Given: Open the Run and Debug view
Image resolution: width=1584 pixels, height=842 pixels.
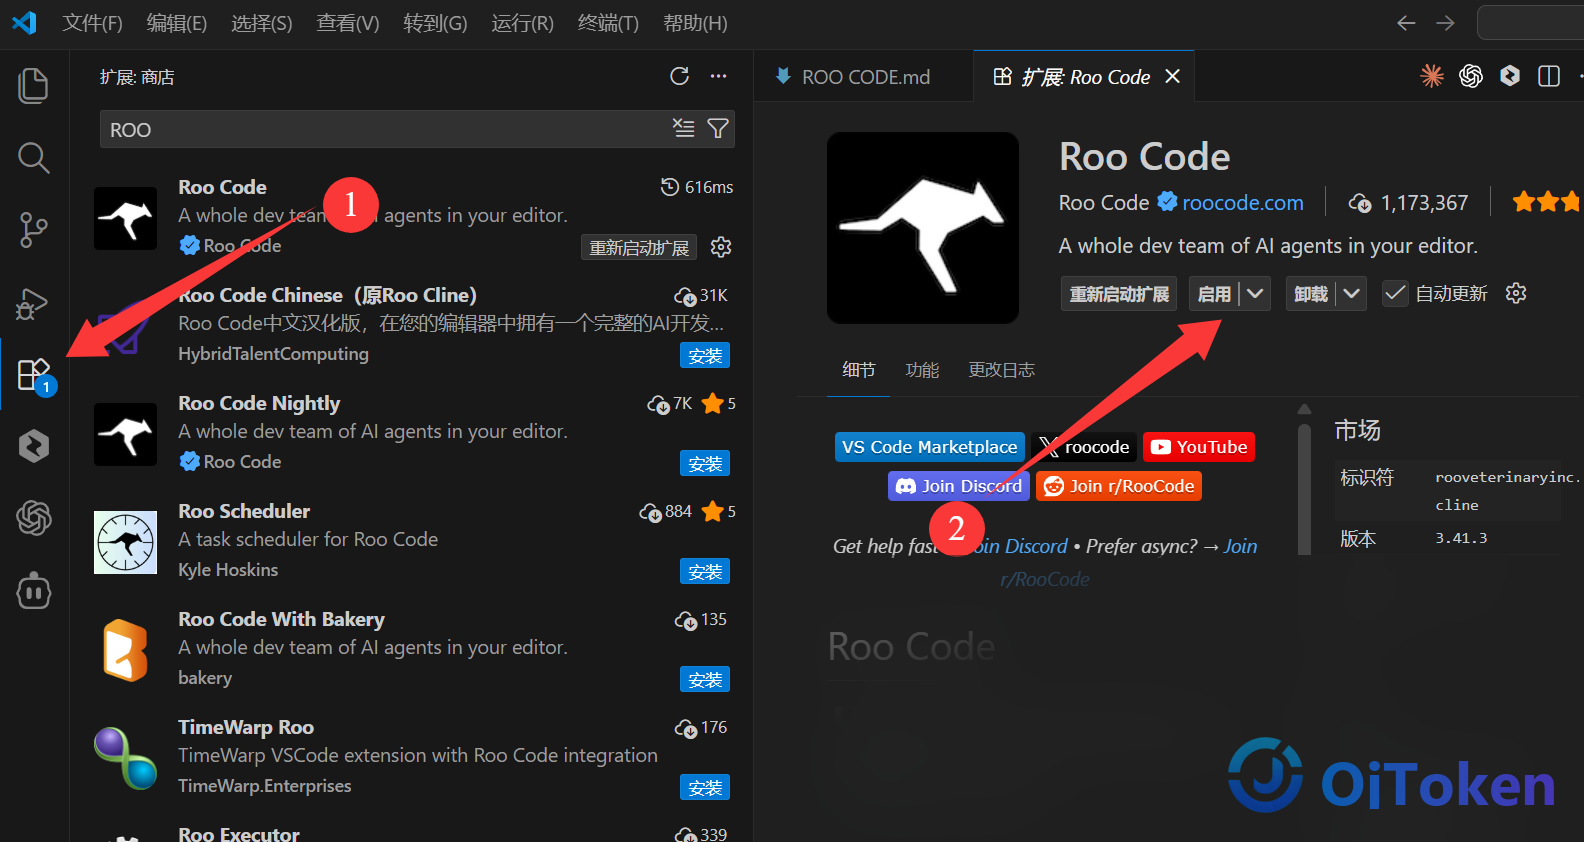Looking at the screenshot, I should click(34, 303).
